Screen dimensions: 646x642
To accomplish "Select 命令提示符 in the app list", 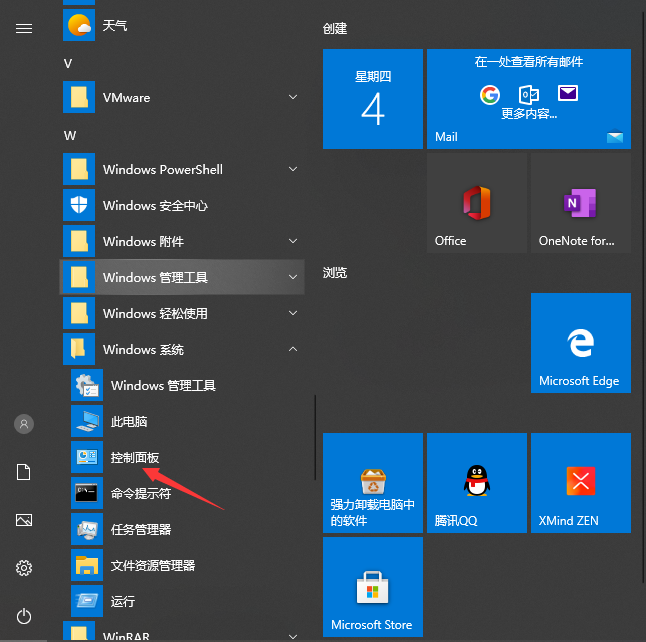I will pos(140,494).
